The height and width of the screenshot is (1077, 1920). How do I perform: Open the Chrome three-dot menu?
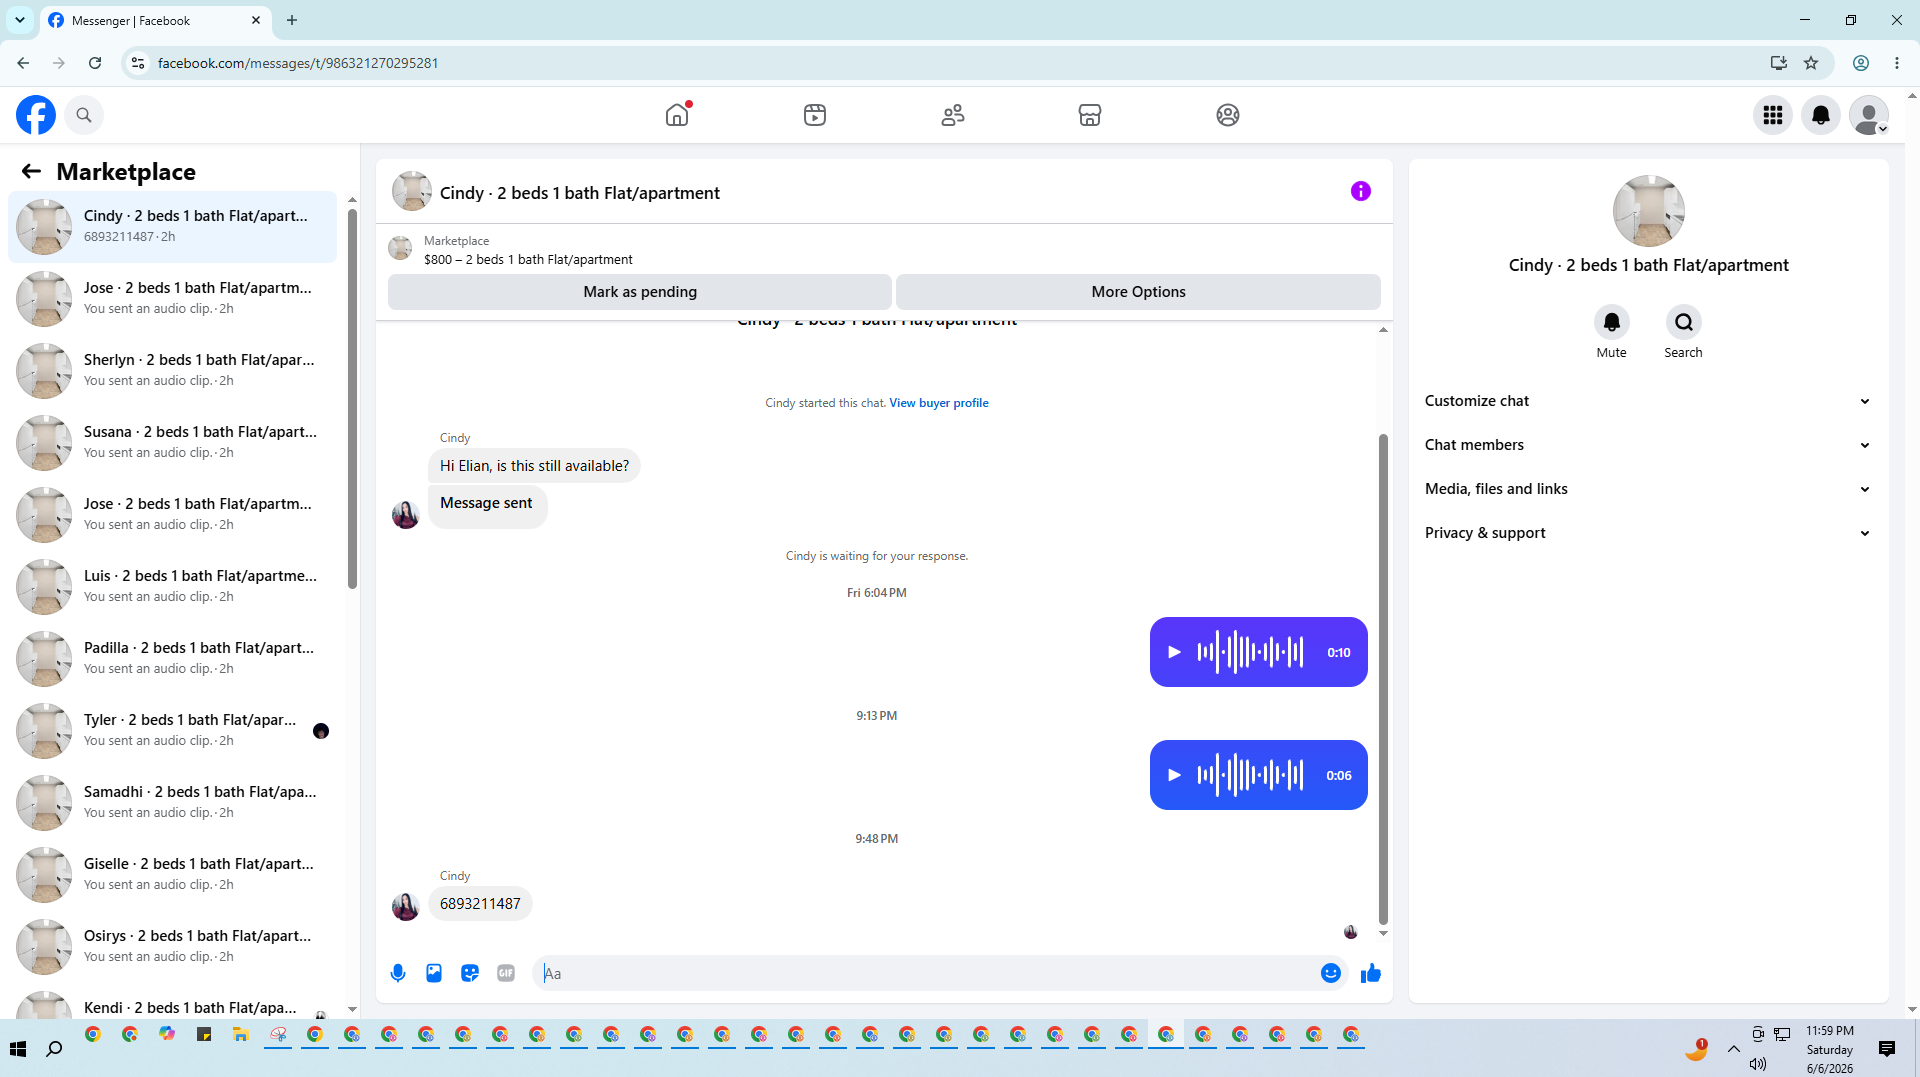[x=1897, y=63]
